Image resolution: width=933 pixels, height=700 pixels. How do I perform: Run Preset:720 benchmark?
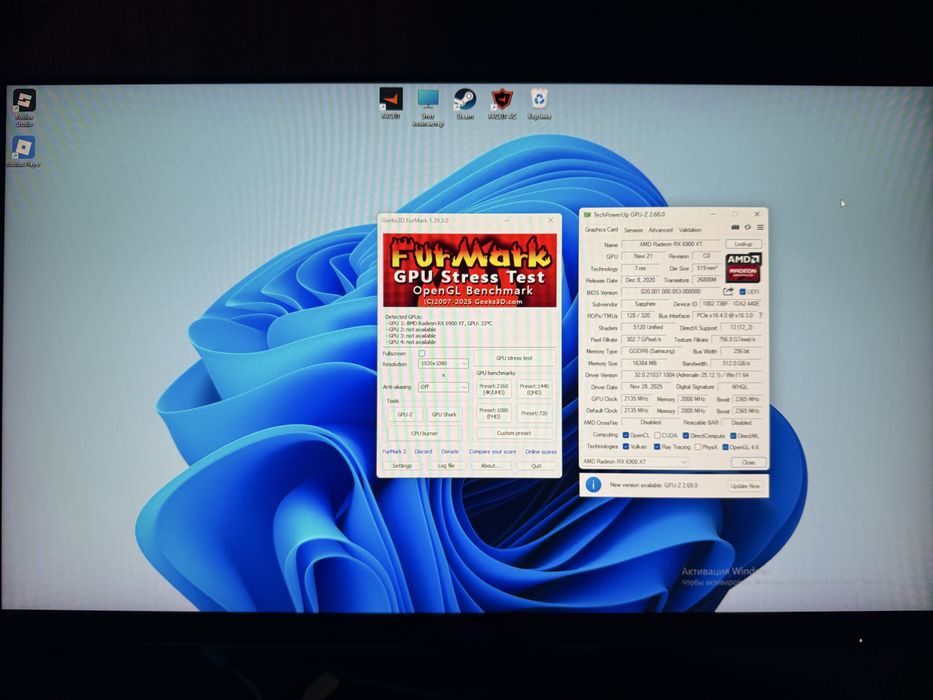(534, 413)
